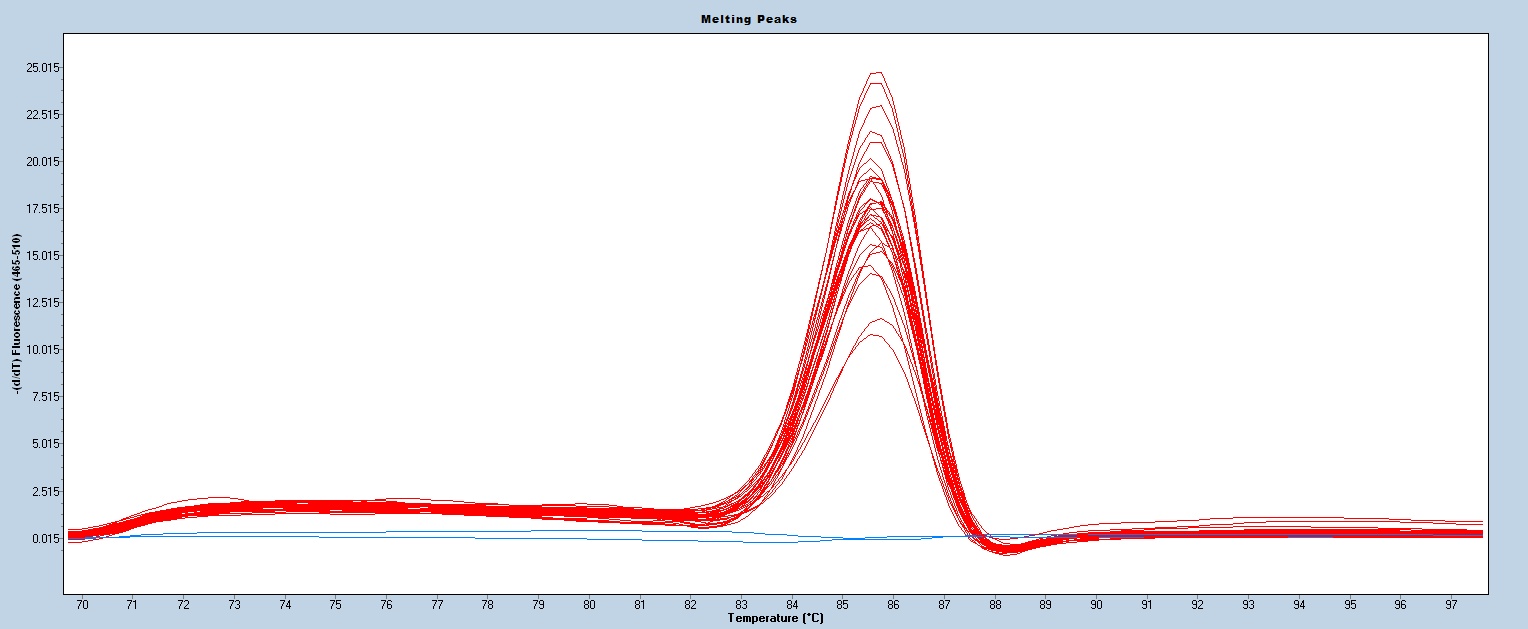Click the Temperature (°C) x-axis label

pyautogui.click(x=777, y=618)
